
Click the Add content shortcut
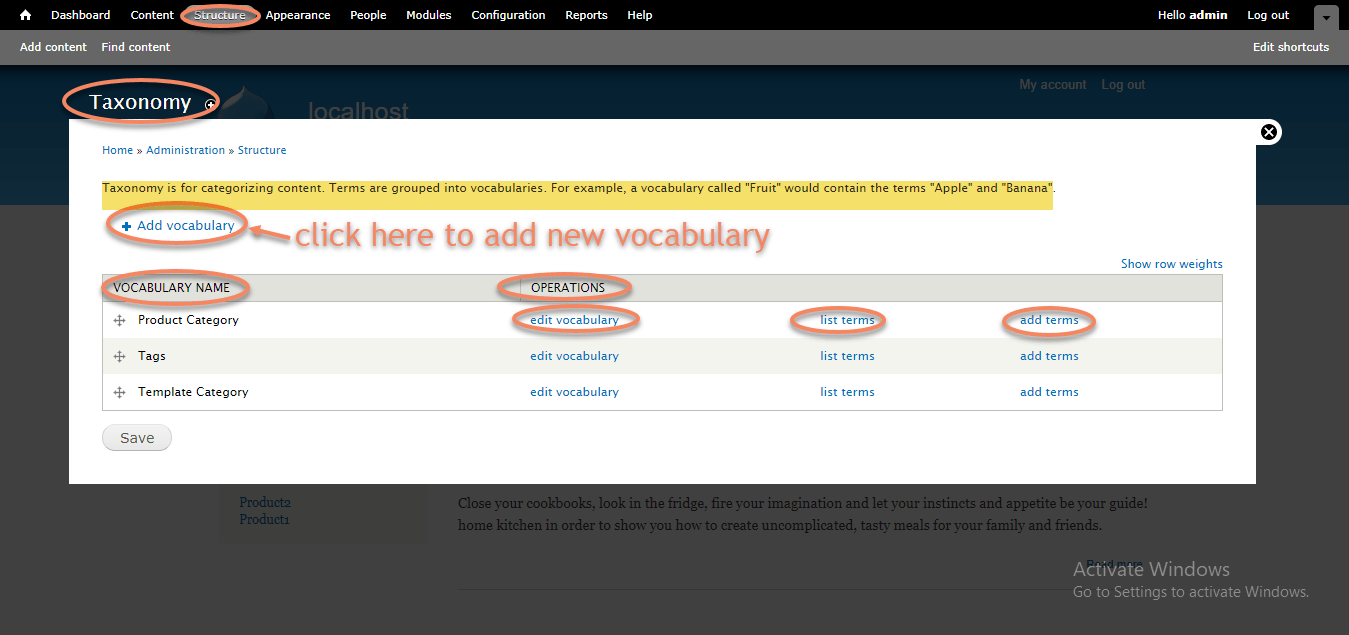pos(53,47)
